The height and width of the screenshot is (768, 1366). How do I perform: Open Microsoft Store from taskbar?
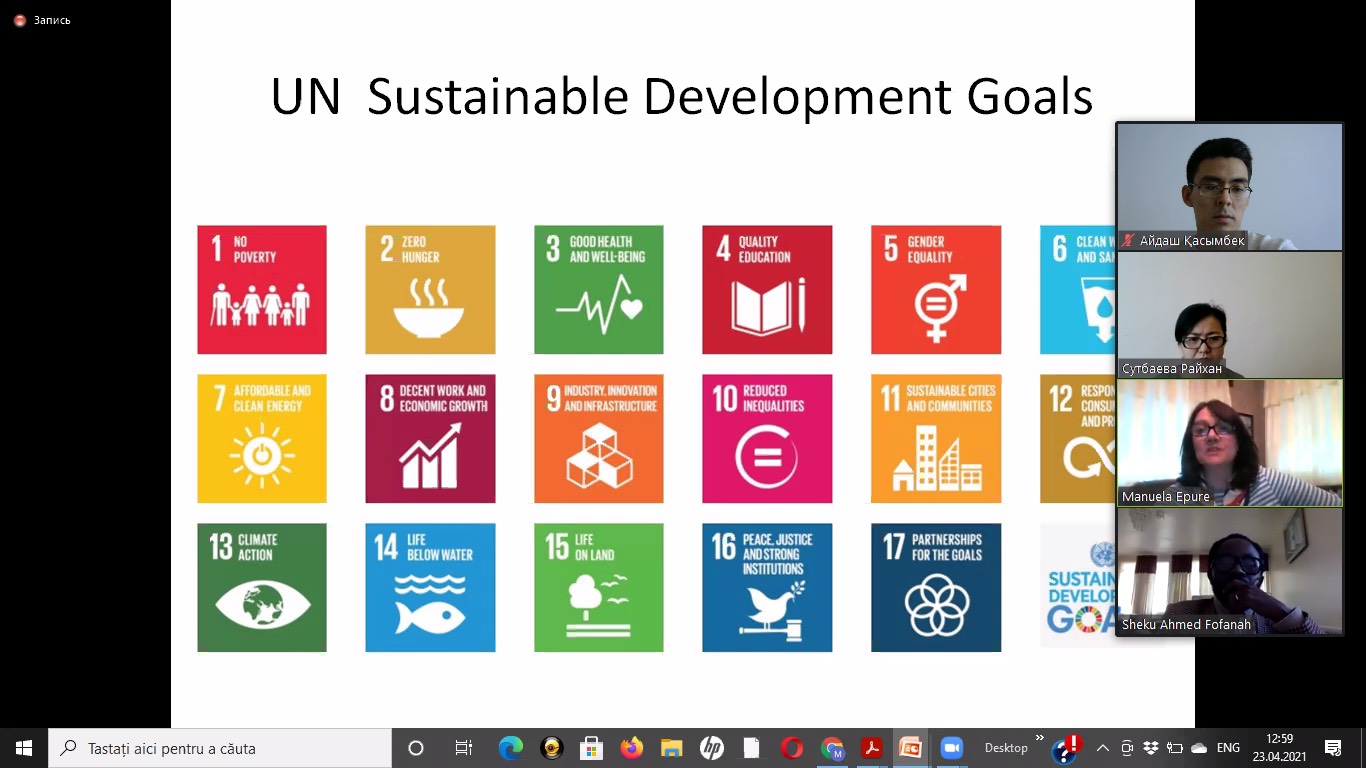coord(591,748)
